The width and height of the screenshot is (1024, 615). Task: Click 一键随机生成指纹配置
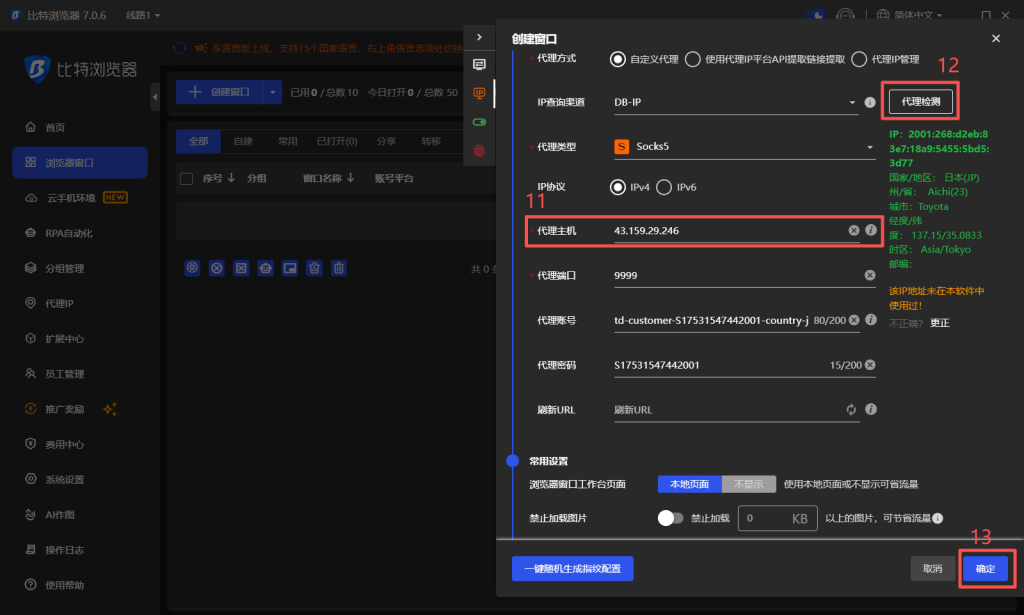(572, 568)
